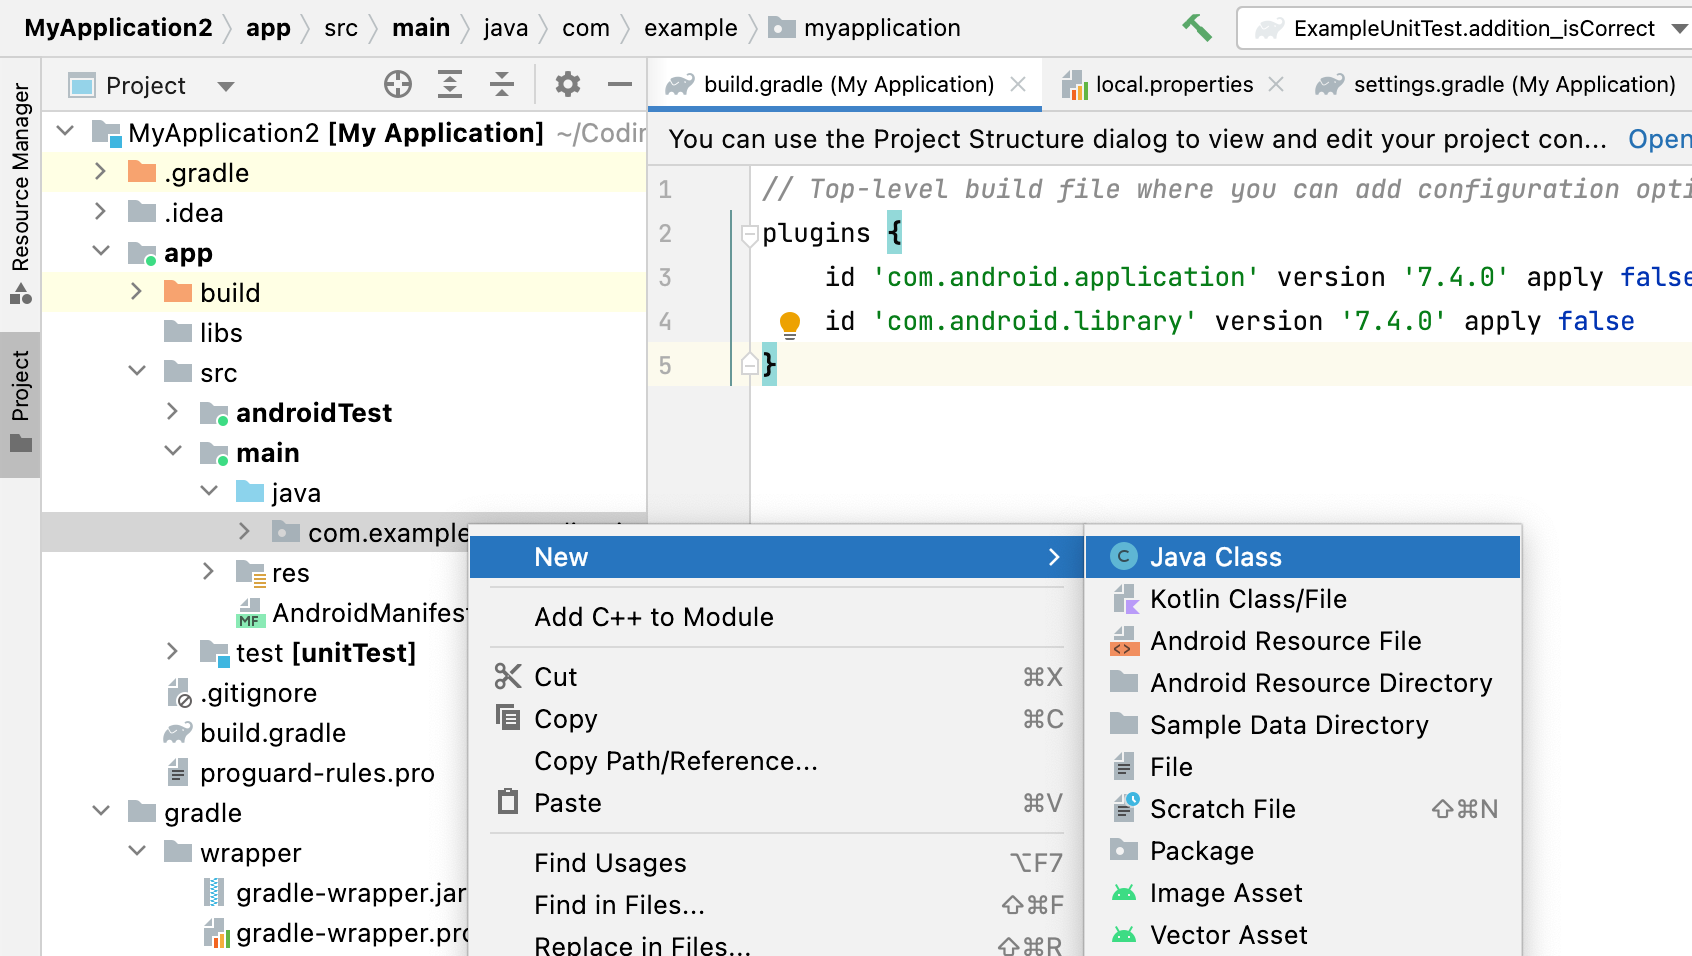Screen dimensions: 1692x956
Task: Expand the androidTest folder
Action: pyautogui.click(x=172, y=411)
